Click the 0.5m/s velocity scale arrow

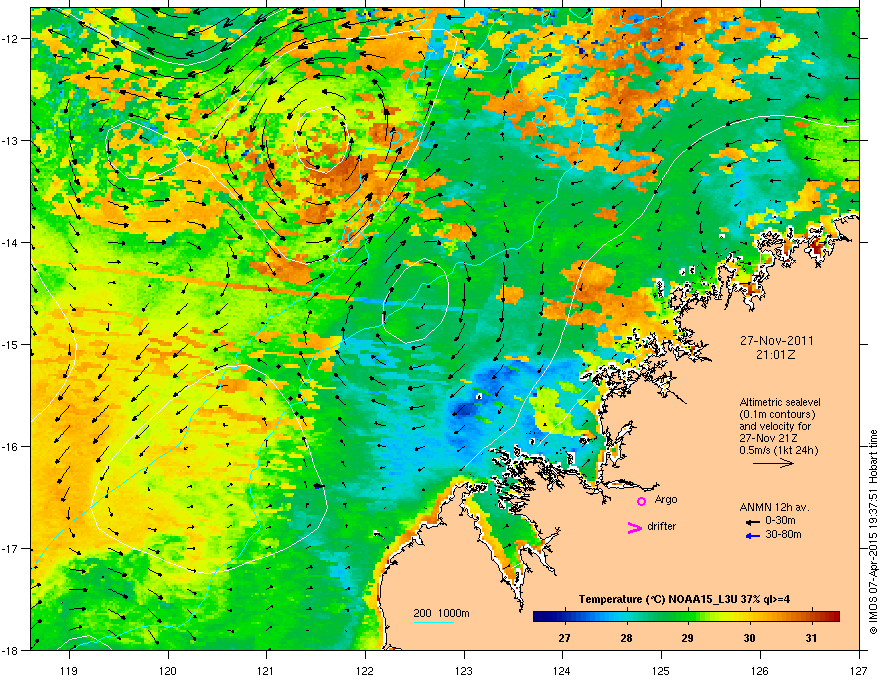pyautogui.click(x=773, y=463)
